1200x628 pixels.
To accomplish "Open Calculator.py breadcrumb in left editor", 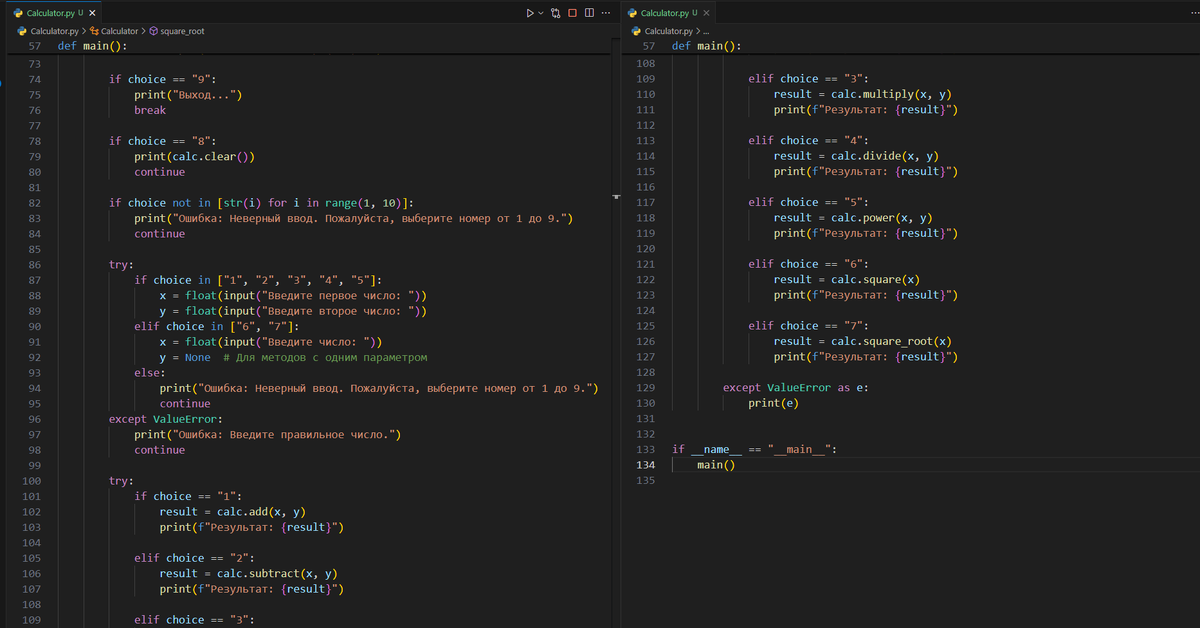I will (x=55, y=31).
